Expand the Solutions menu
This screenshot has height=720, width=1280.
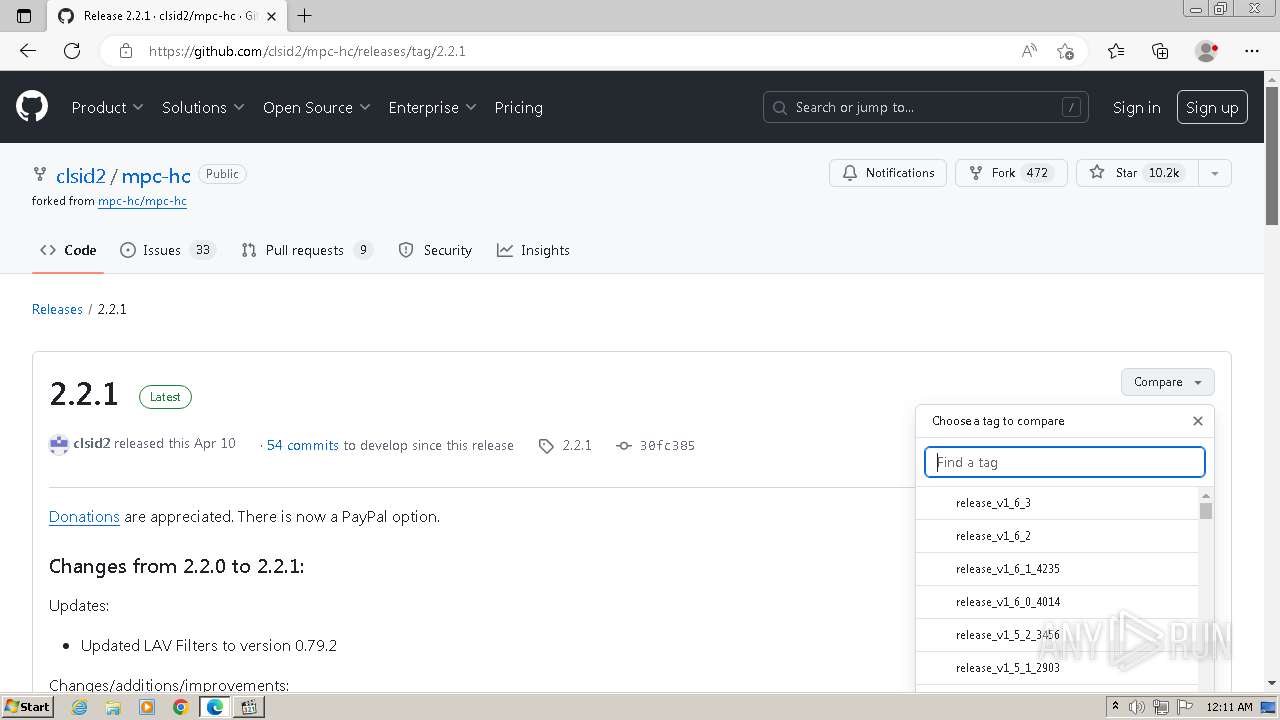coord(203,107)
